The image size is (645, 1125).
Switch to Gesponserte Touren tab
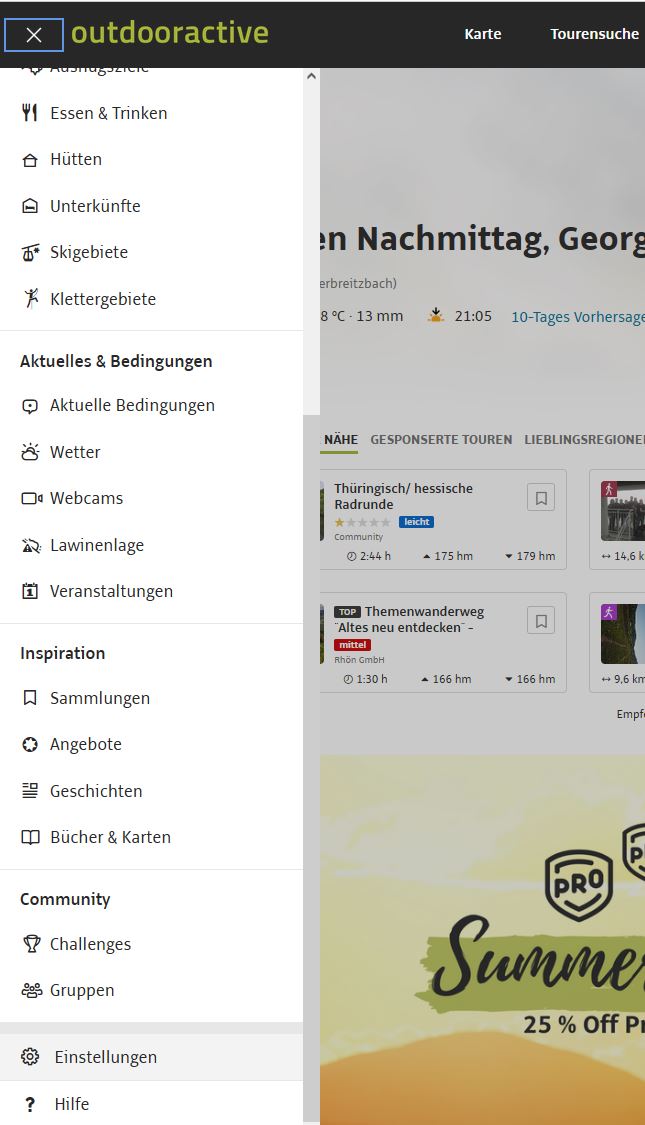click(x=441, y=439)
